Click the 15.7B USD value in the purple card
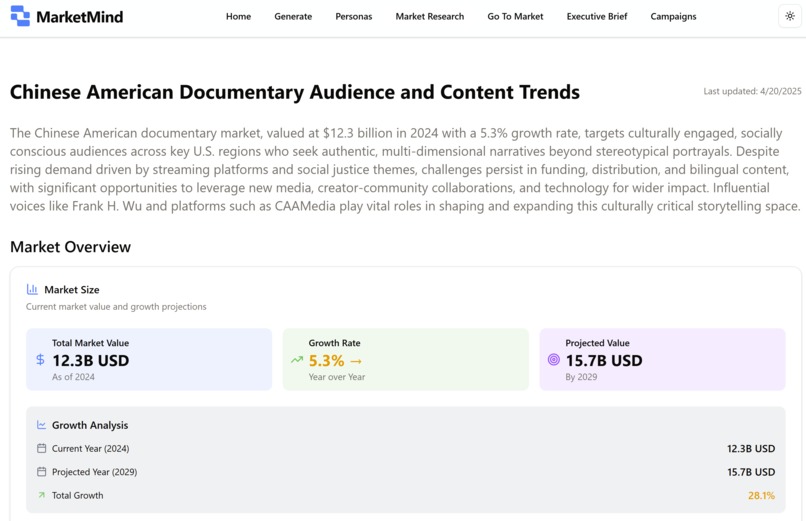 click(604, 361)
